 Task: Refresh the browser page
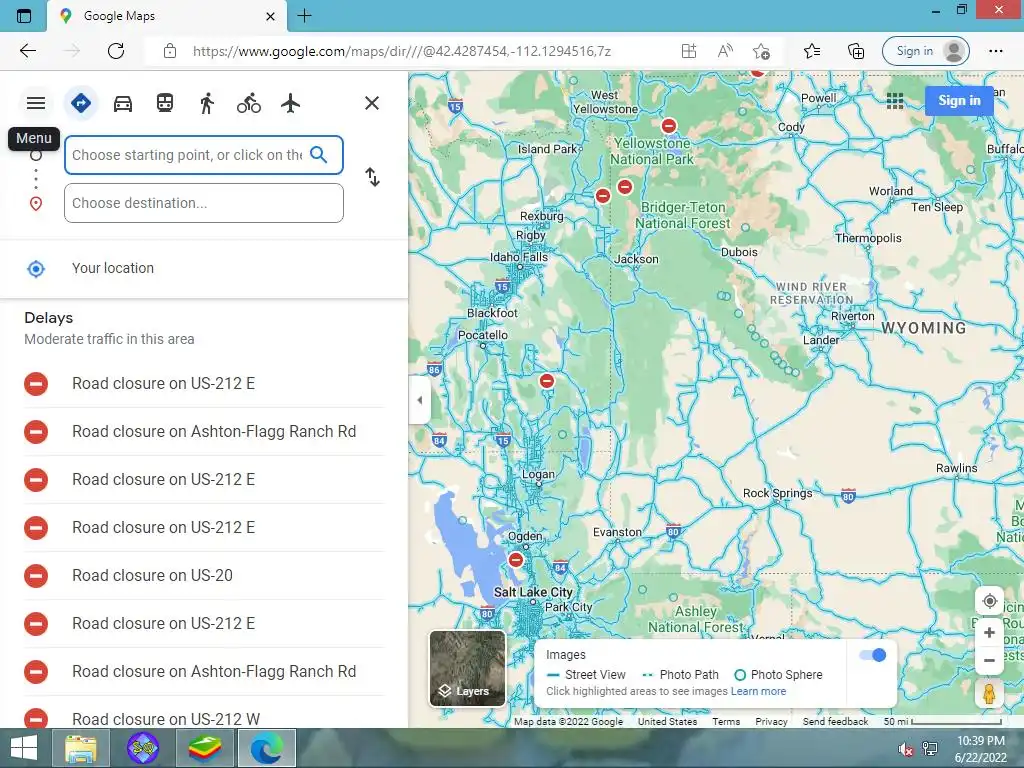tap(116, 51)
